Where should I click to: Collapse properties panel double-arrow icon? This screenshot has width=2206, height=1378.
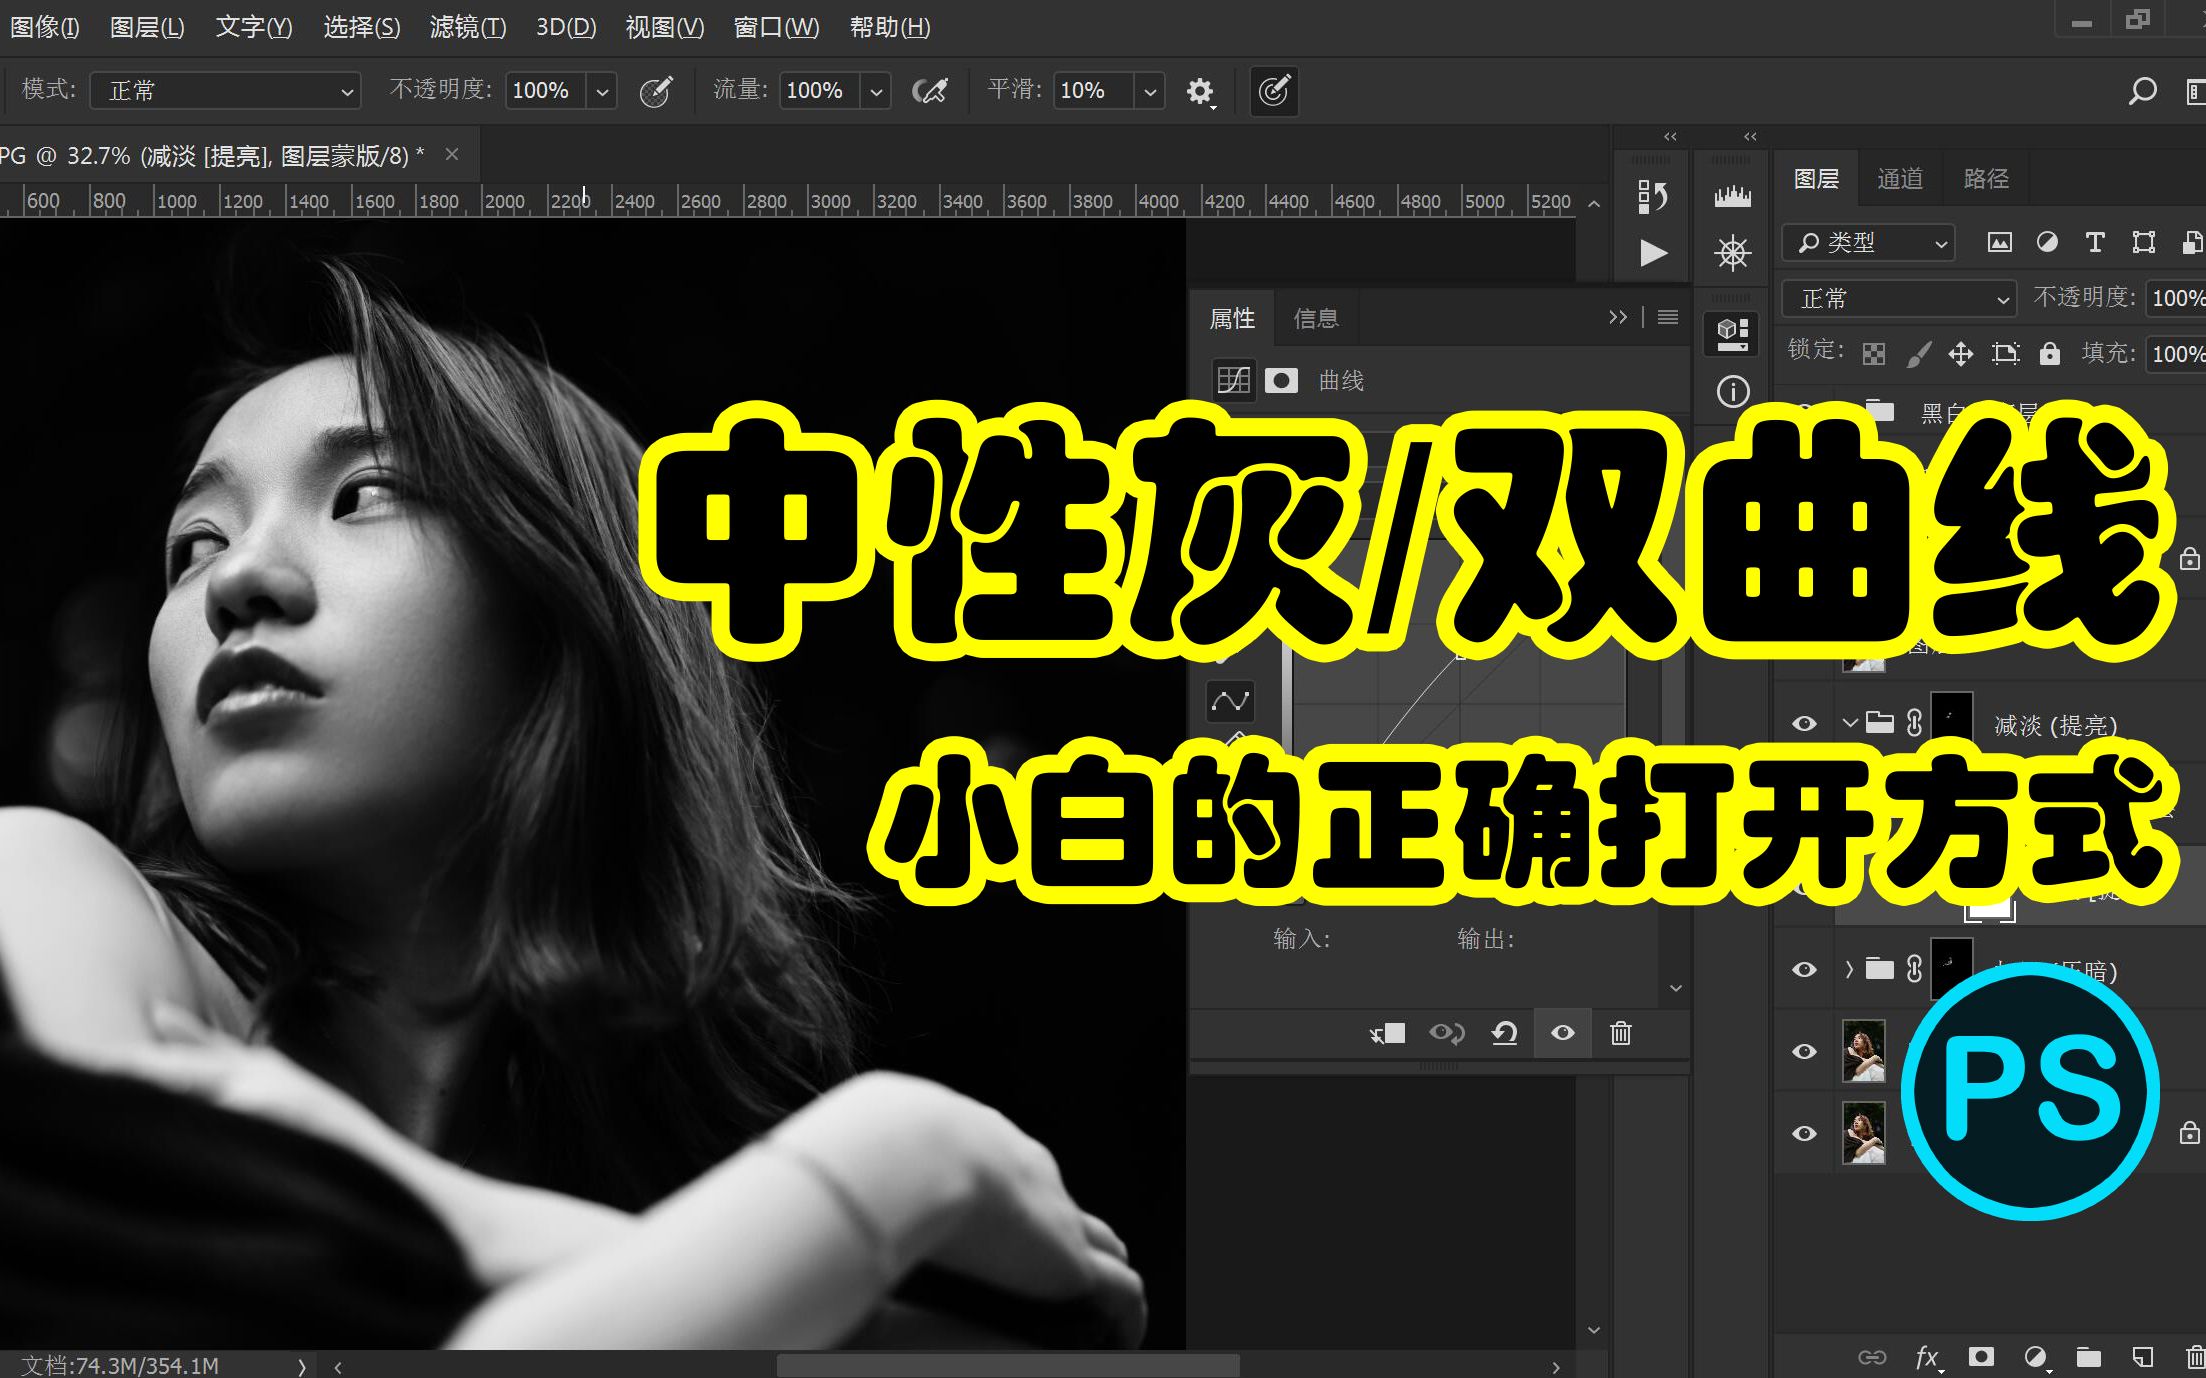point(1618,317)
